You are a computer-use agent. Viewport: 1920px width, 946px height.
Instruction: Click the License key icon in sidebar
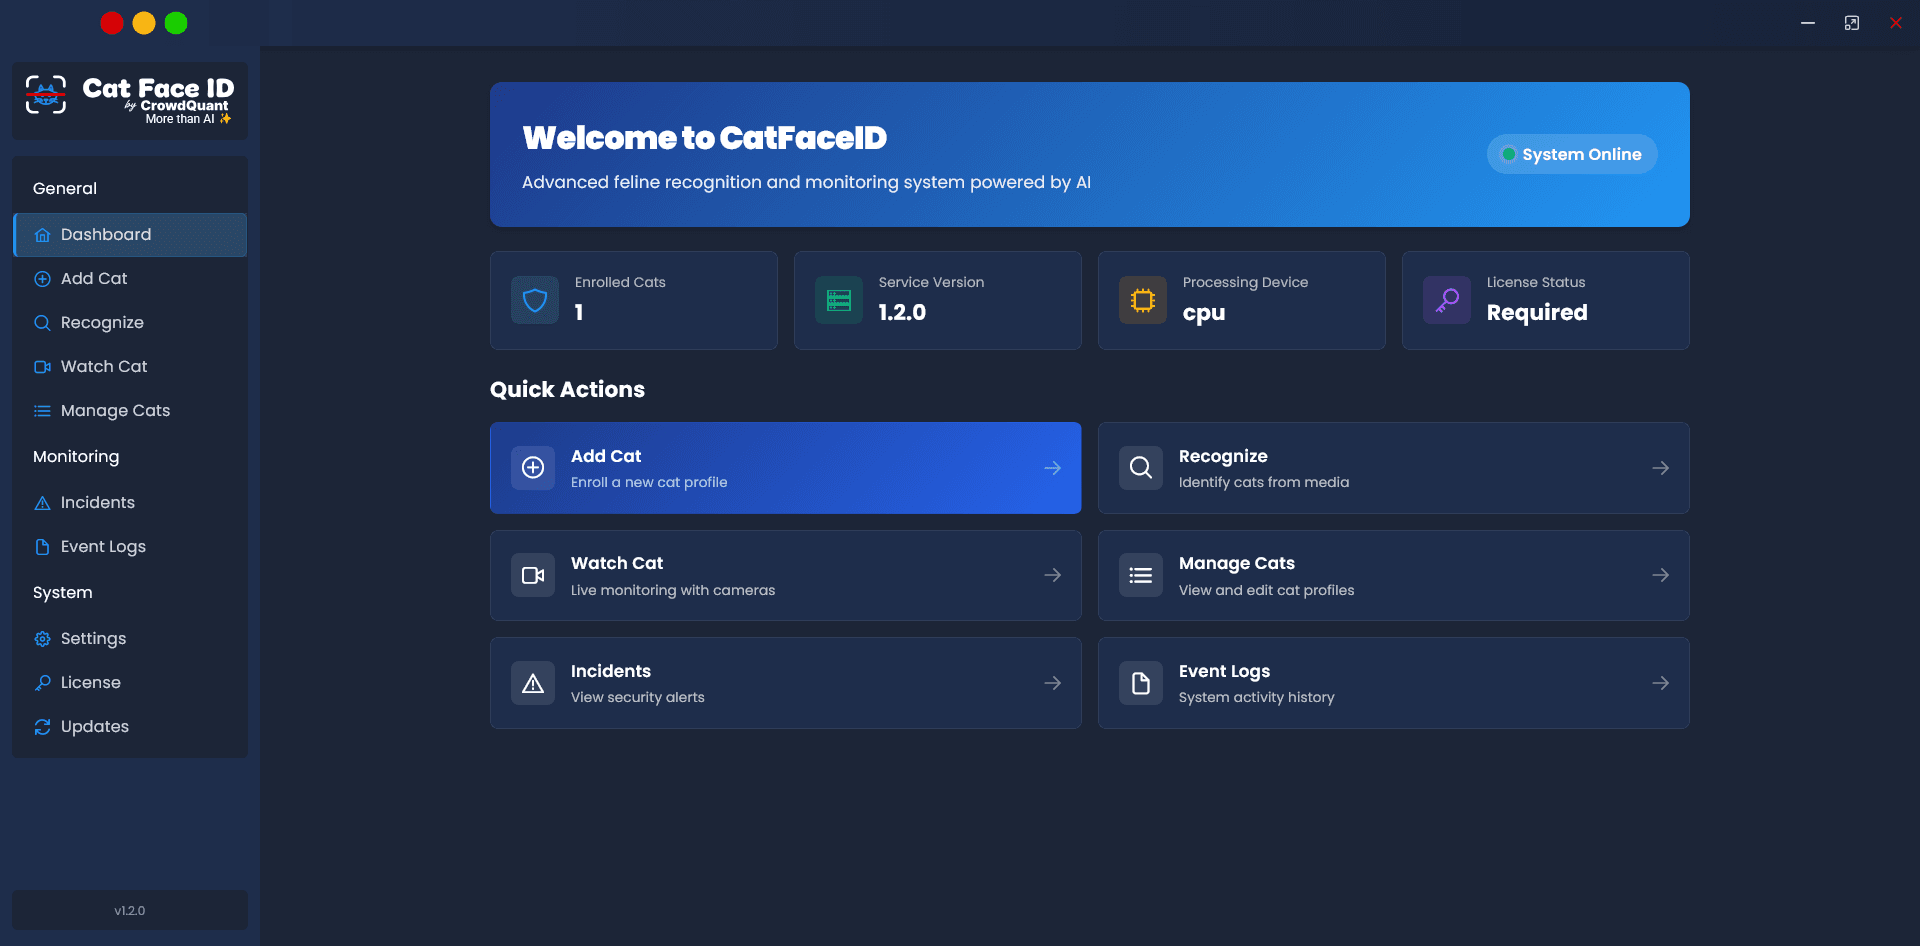[42, 683]
